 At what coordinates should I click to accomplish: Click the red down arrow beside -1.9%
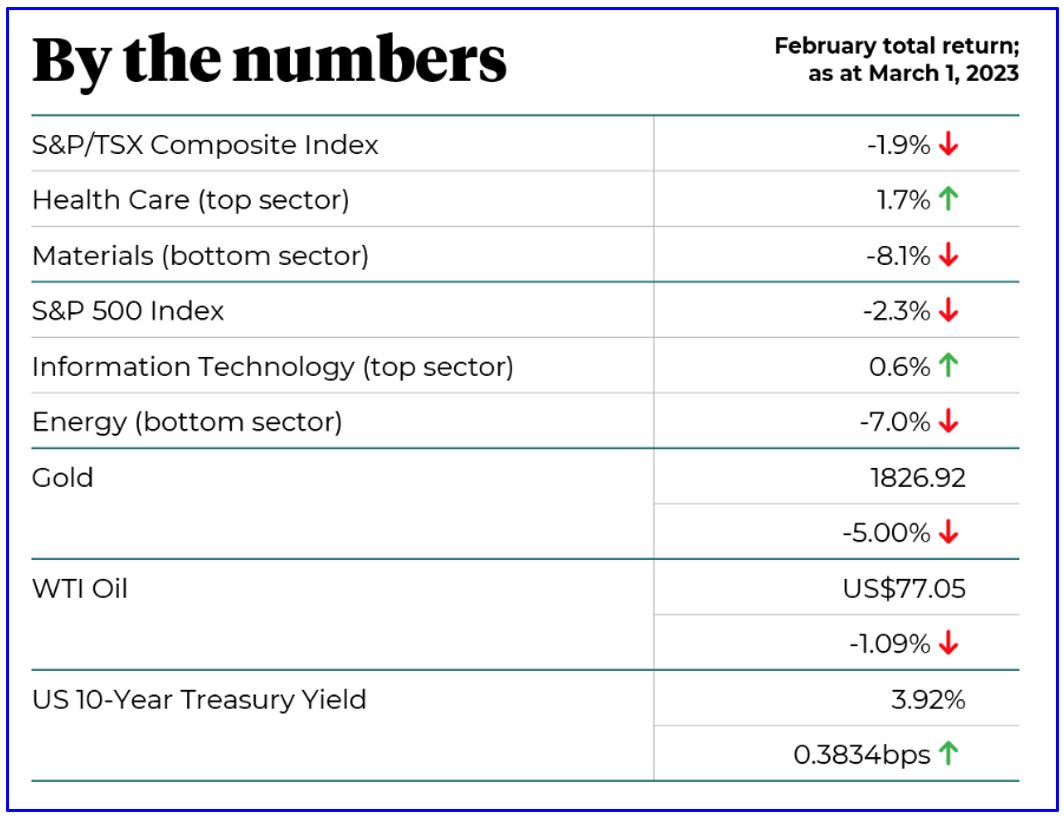click(949, 145)
